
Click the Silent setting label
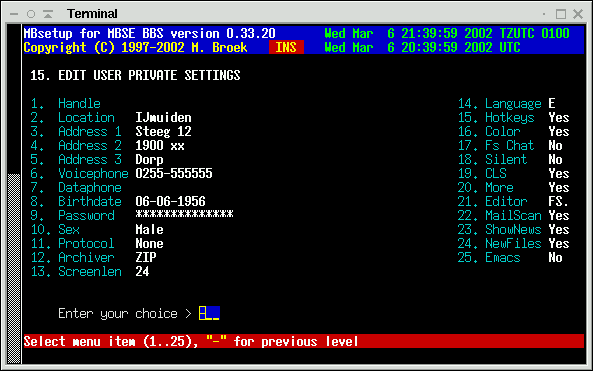coord(506,159)
